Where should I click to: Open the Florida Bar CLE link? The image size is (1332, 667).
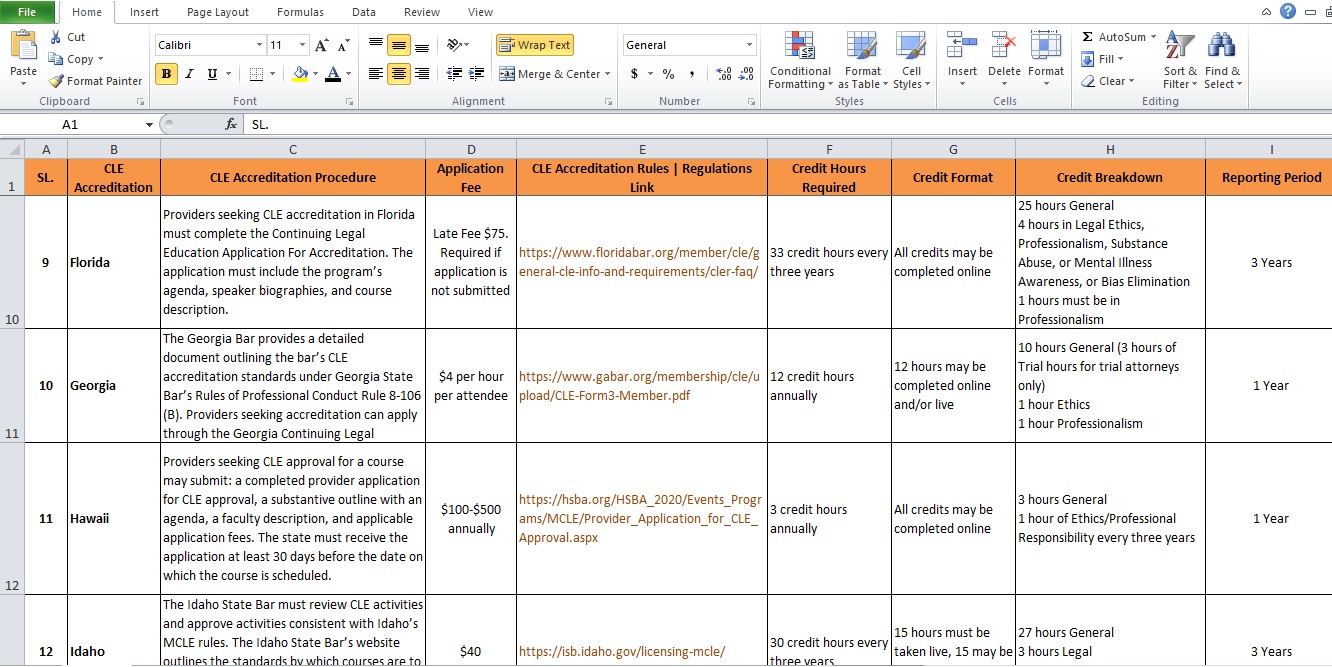point(639,262)
